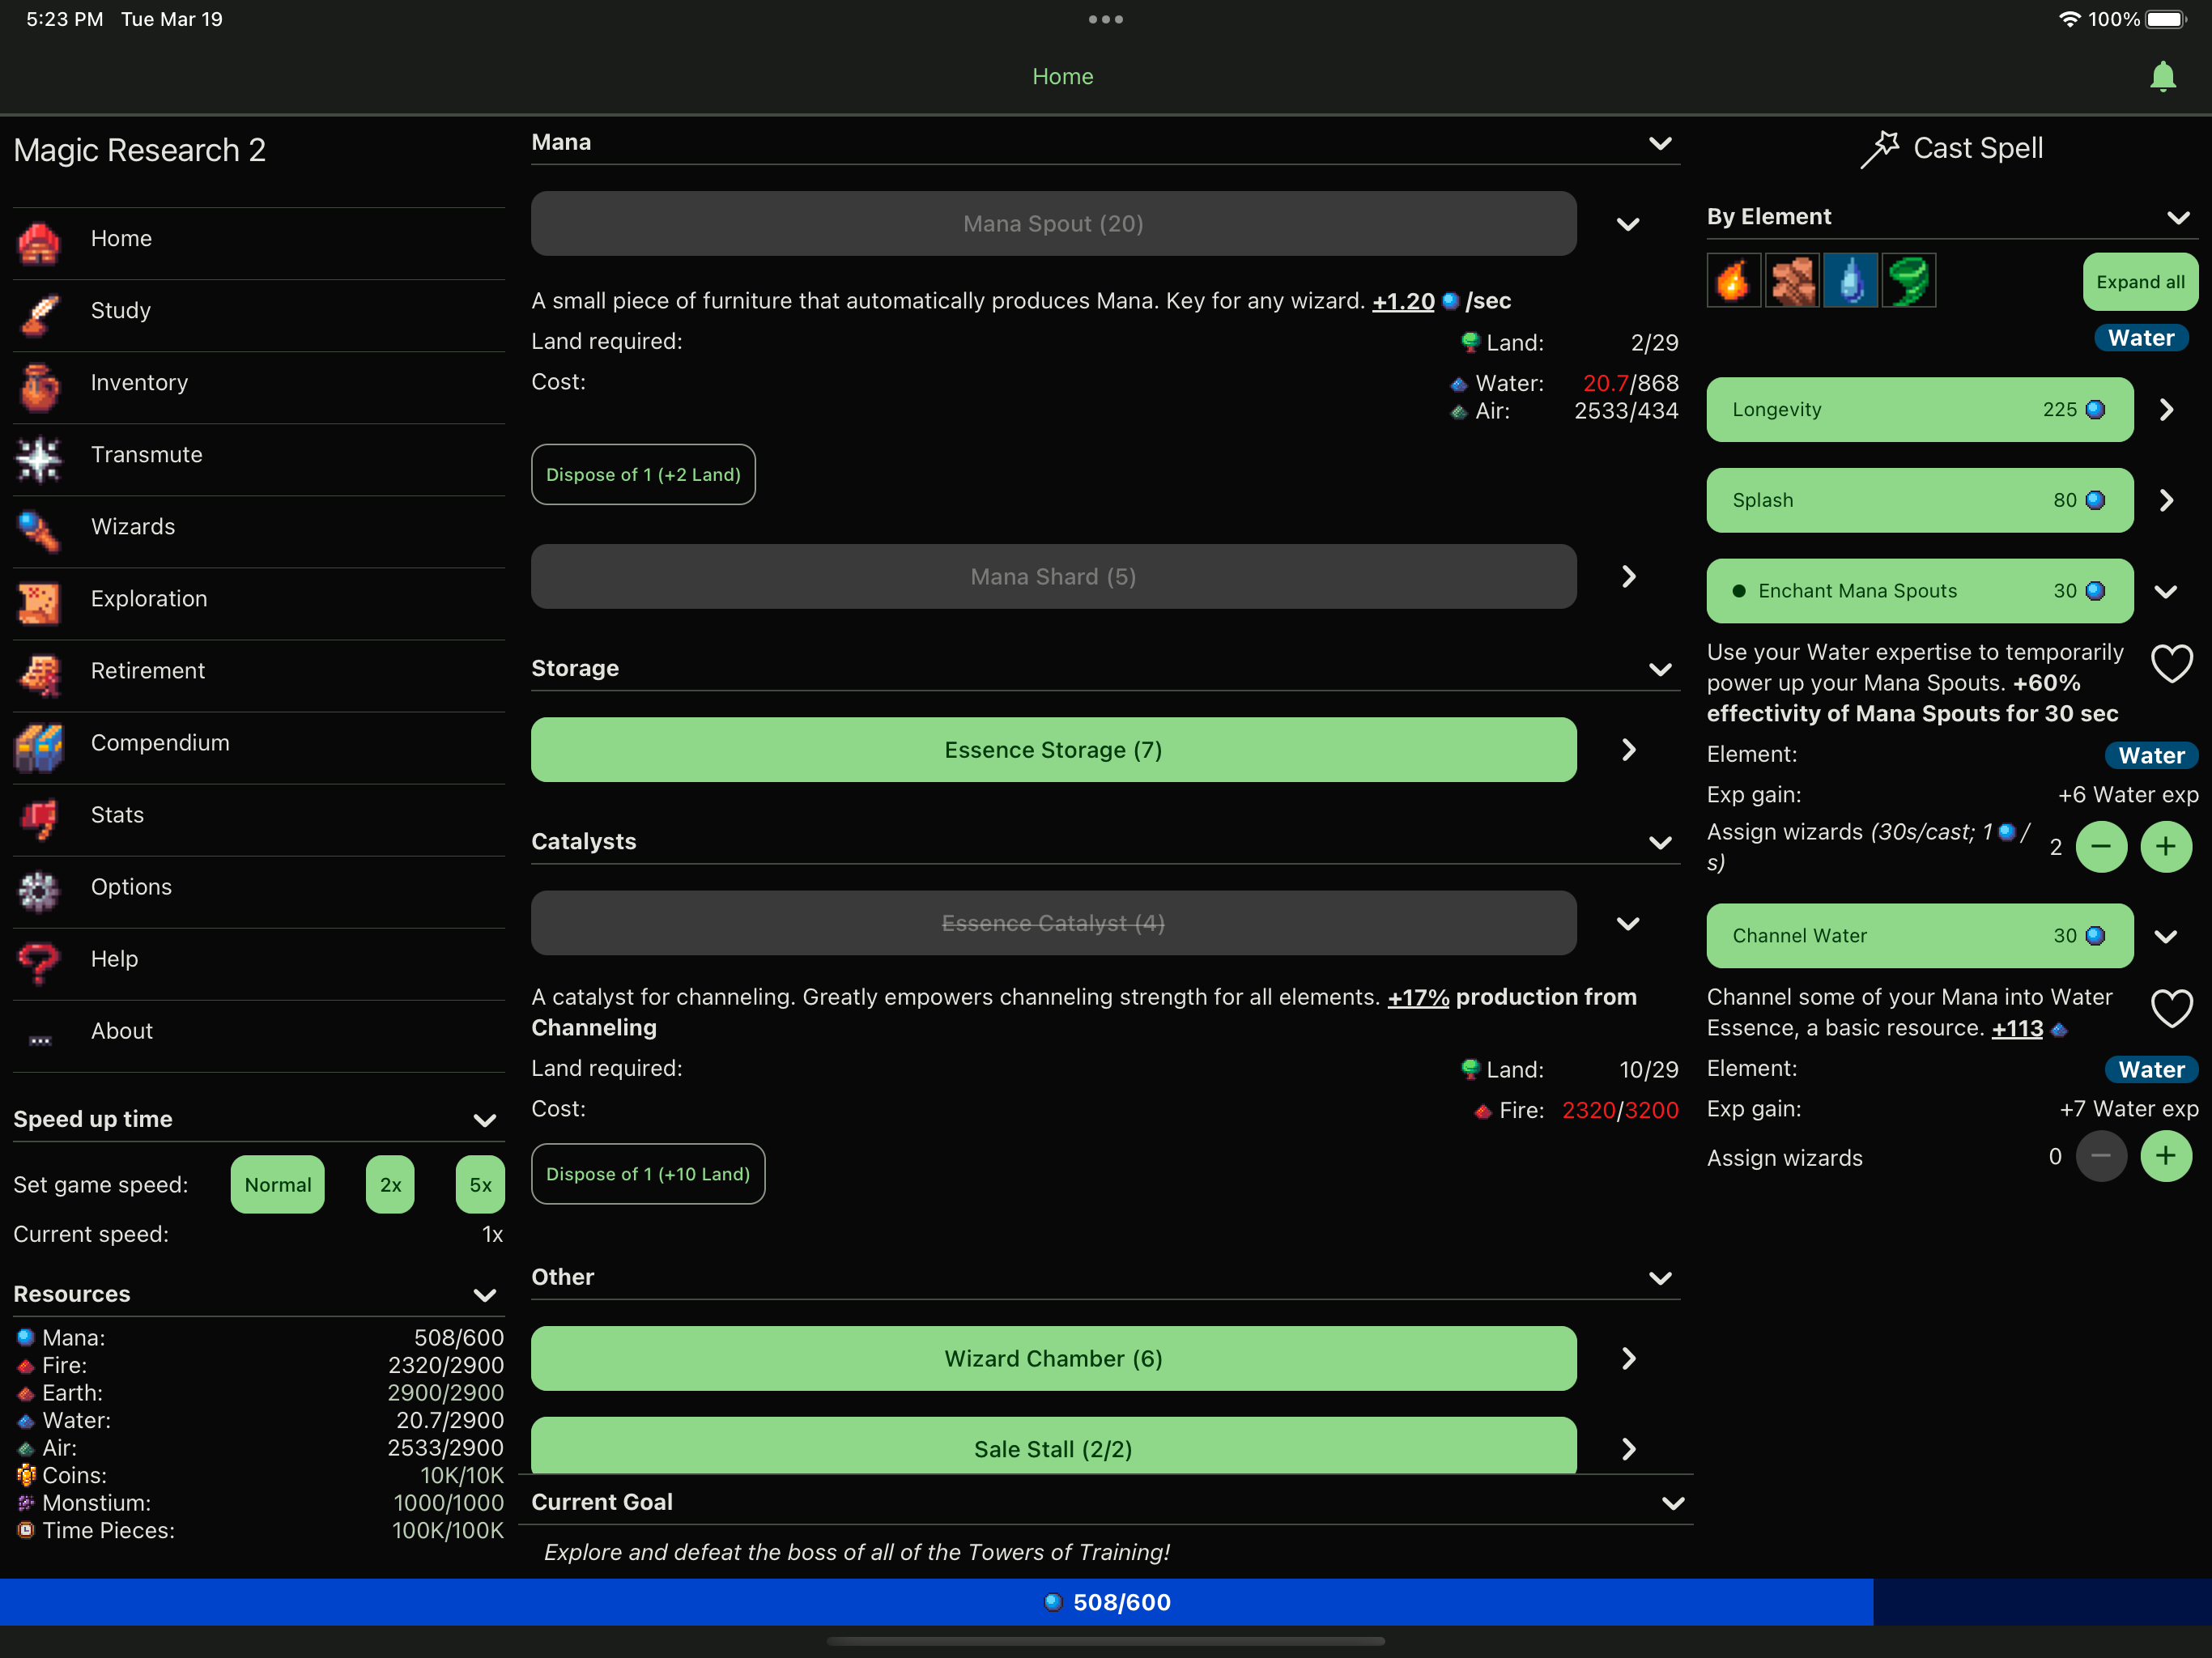Screen dimensions: 2212x1658
Task: Collapse Essence Catalyst details
Action: point(1628,923)
